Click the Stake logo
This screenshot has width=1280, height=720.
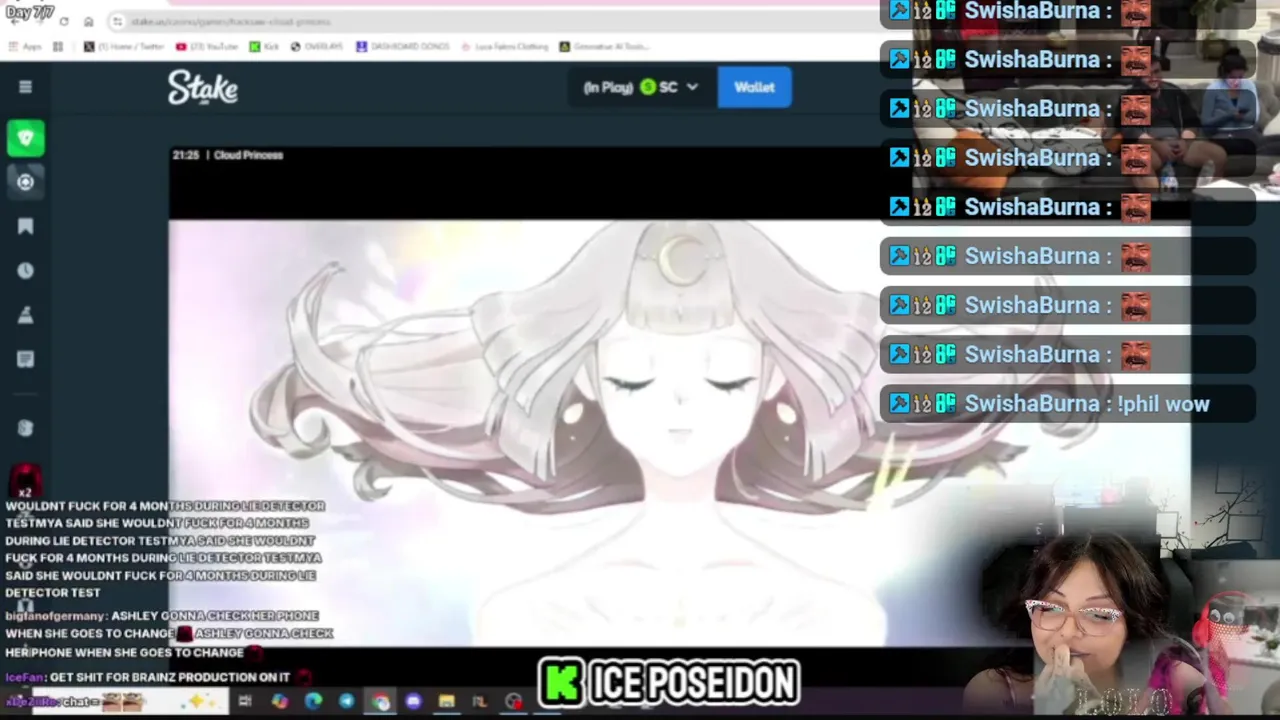[203, 88]
